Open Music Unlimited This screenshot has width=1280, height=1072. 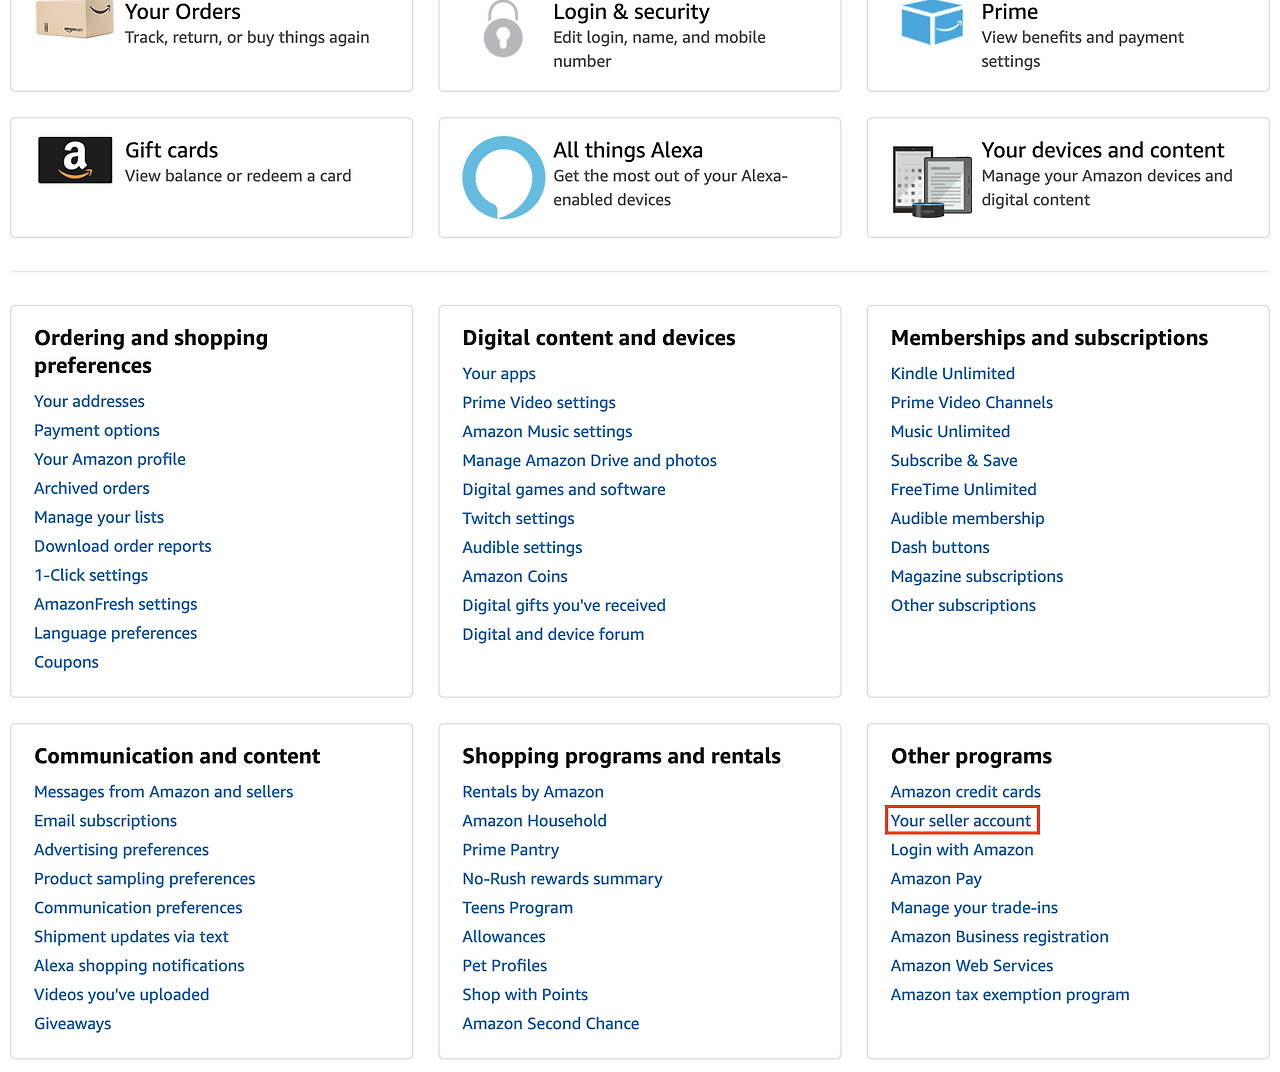point(951,431)
